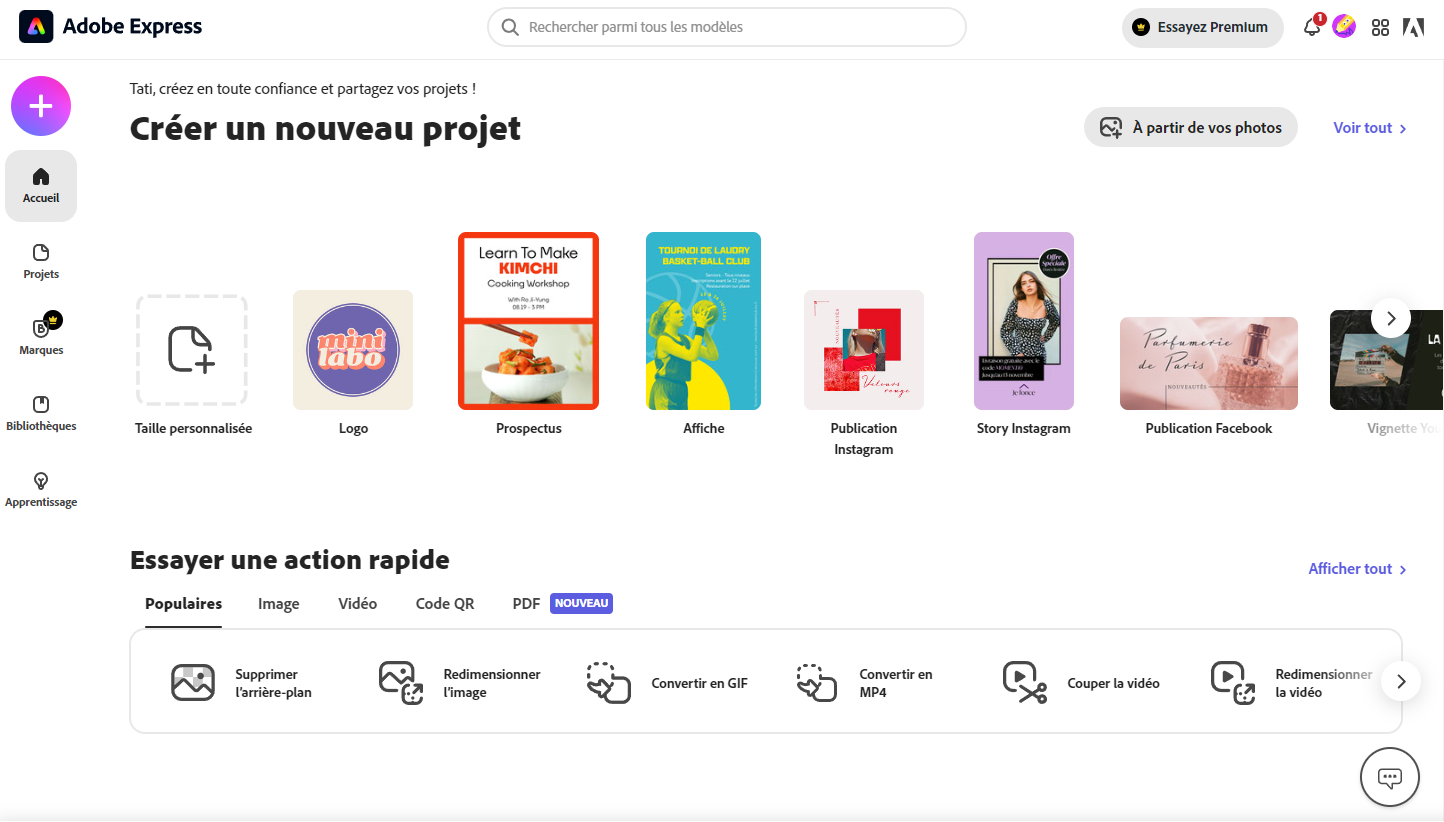This screenshot has height=822, width=1444.
Task: Switch to the Code QR tab
Action: coord(445,604)
